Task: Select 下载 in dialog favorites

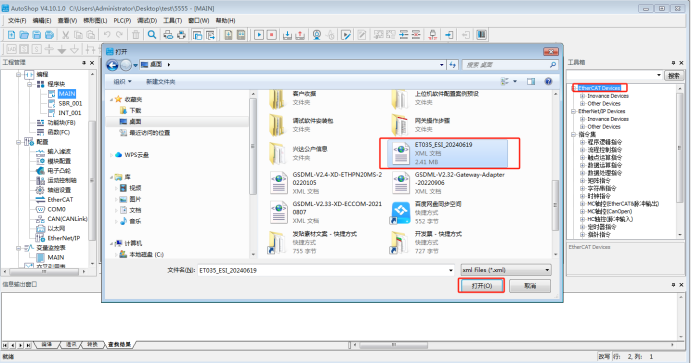Action: click(135, 111)
